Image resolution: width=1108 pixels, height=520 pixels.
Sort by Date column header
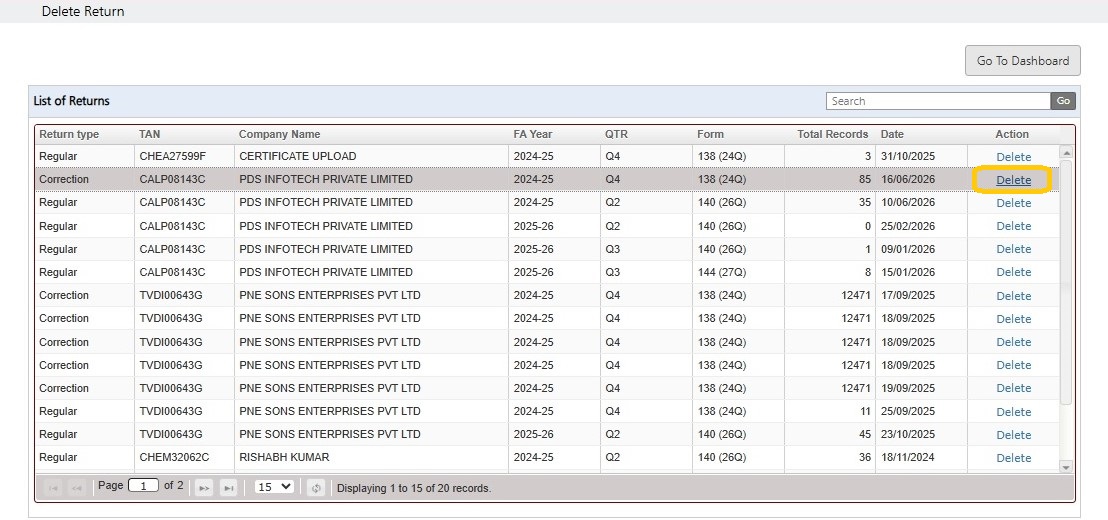(892, 134)
